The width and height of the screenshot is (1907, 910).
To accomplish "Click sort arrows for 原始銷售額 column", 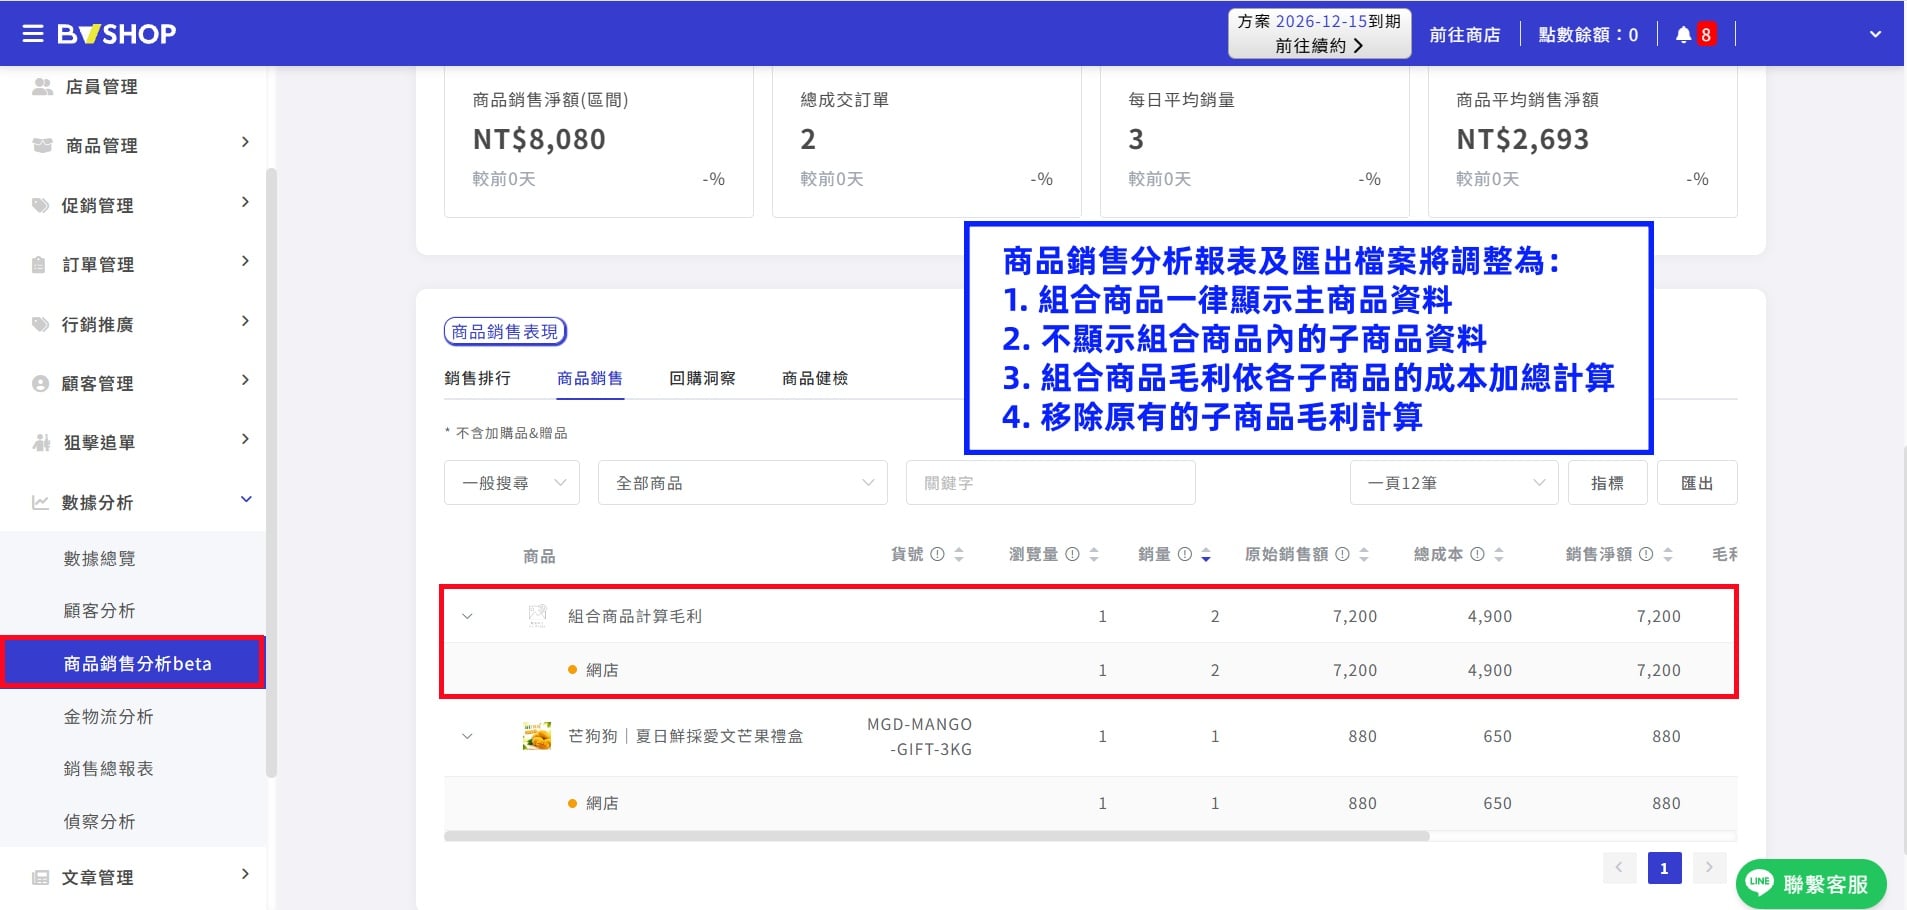I will [1364, 555].
